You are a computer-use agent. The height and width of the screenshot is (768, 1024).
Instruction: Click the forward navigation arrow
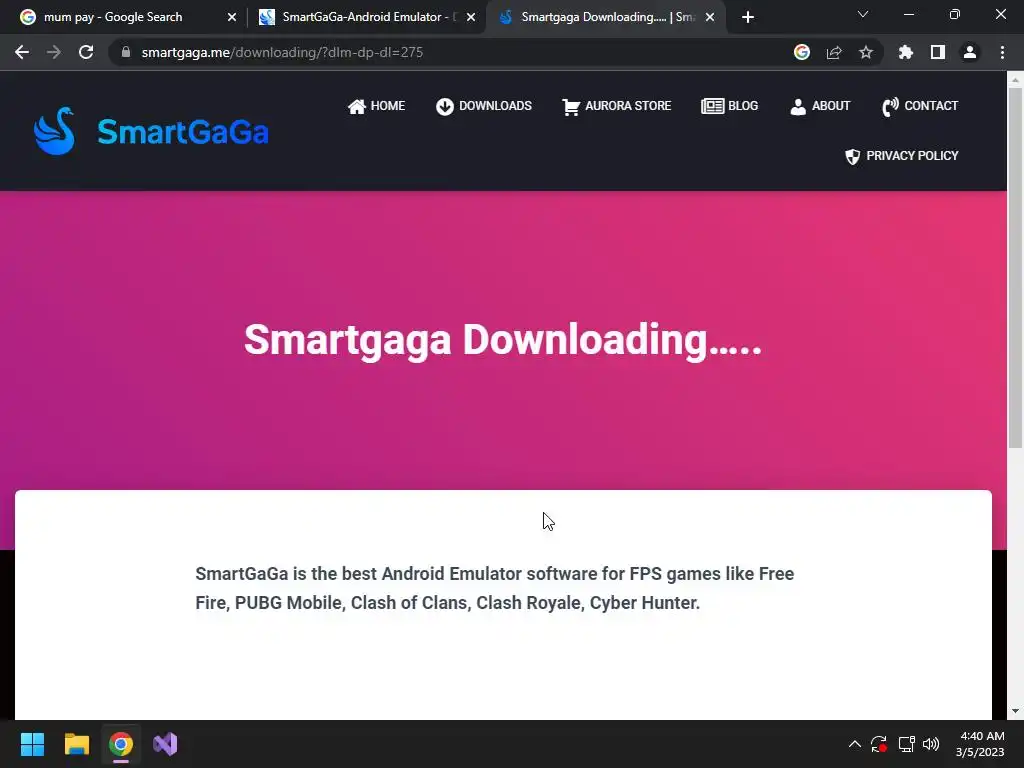54,52
